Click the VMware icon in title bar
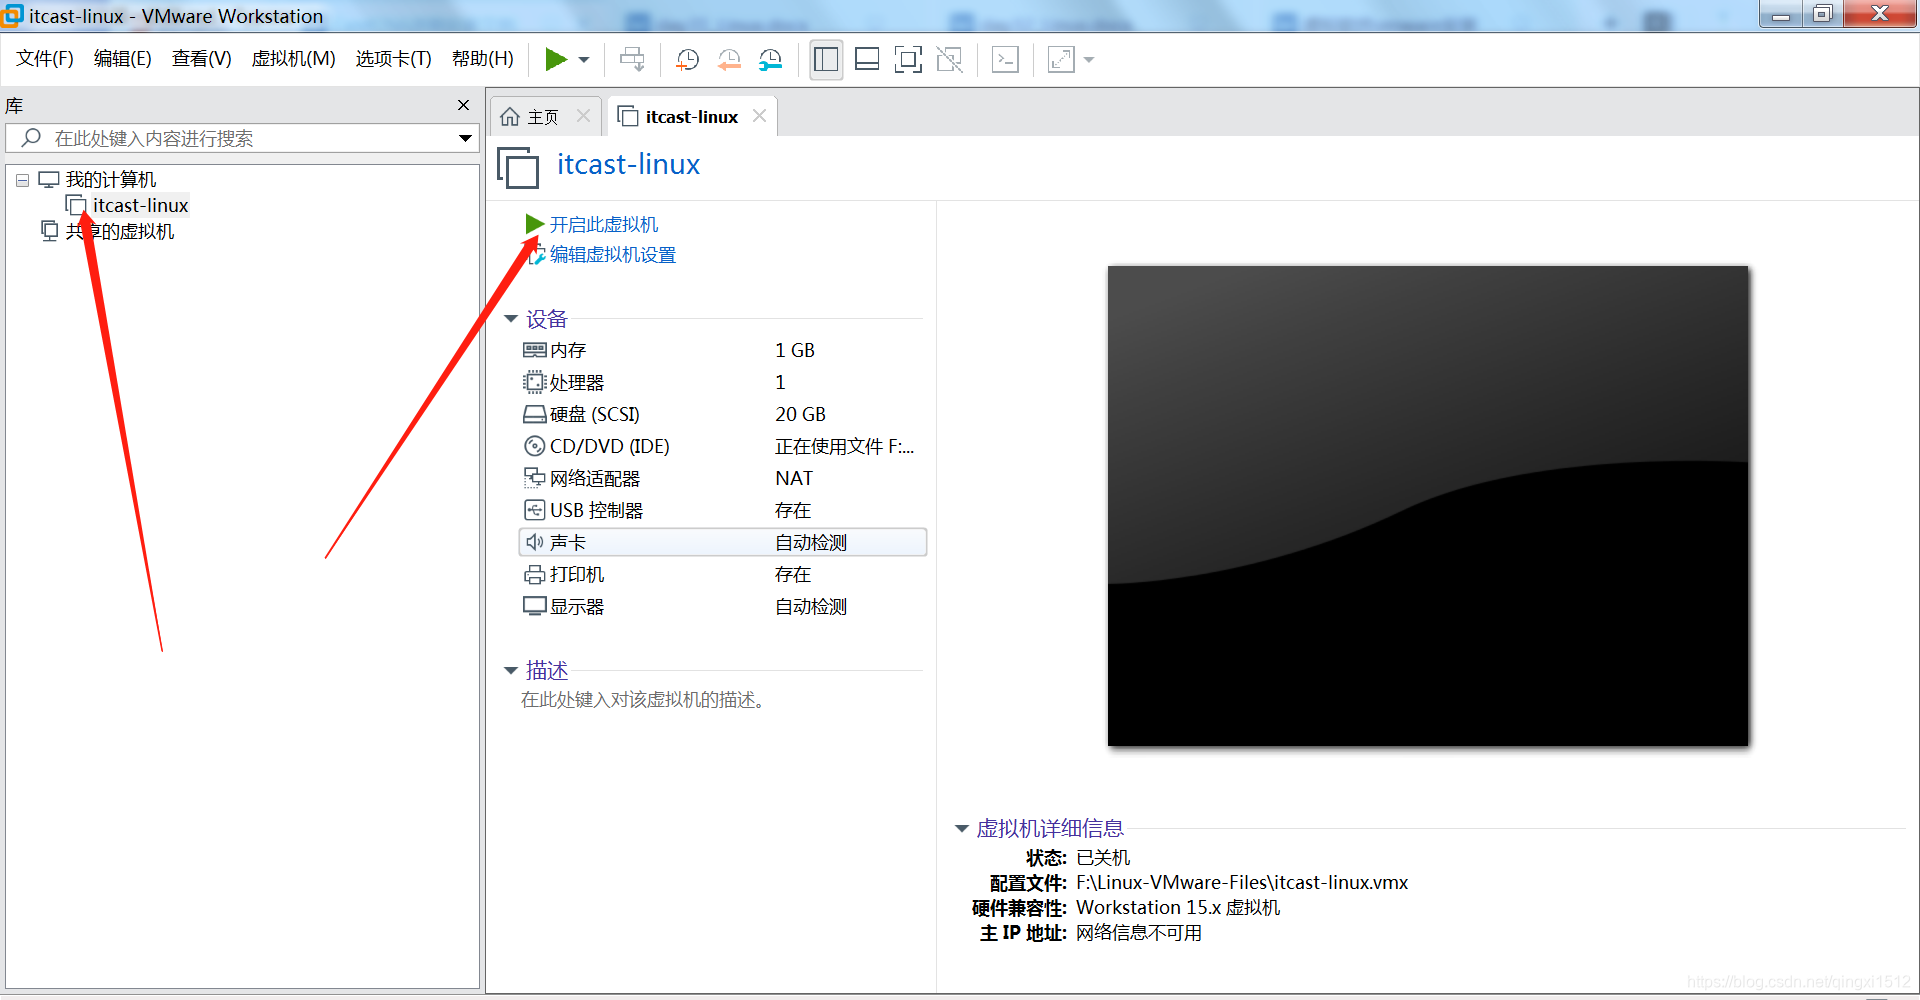 click(13, 15)
